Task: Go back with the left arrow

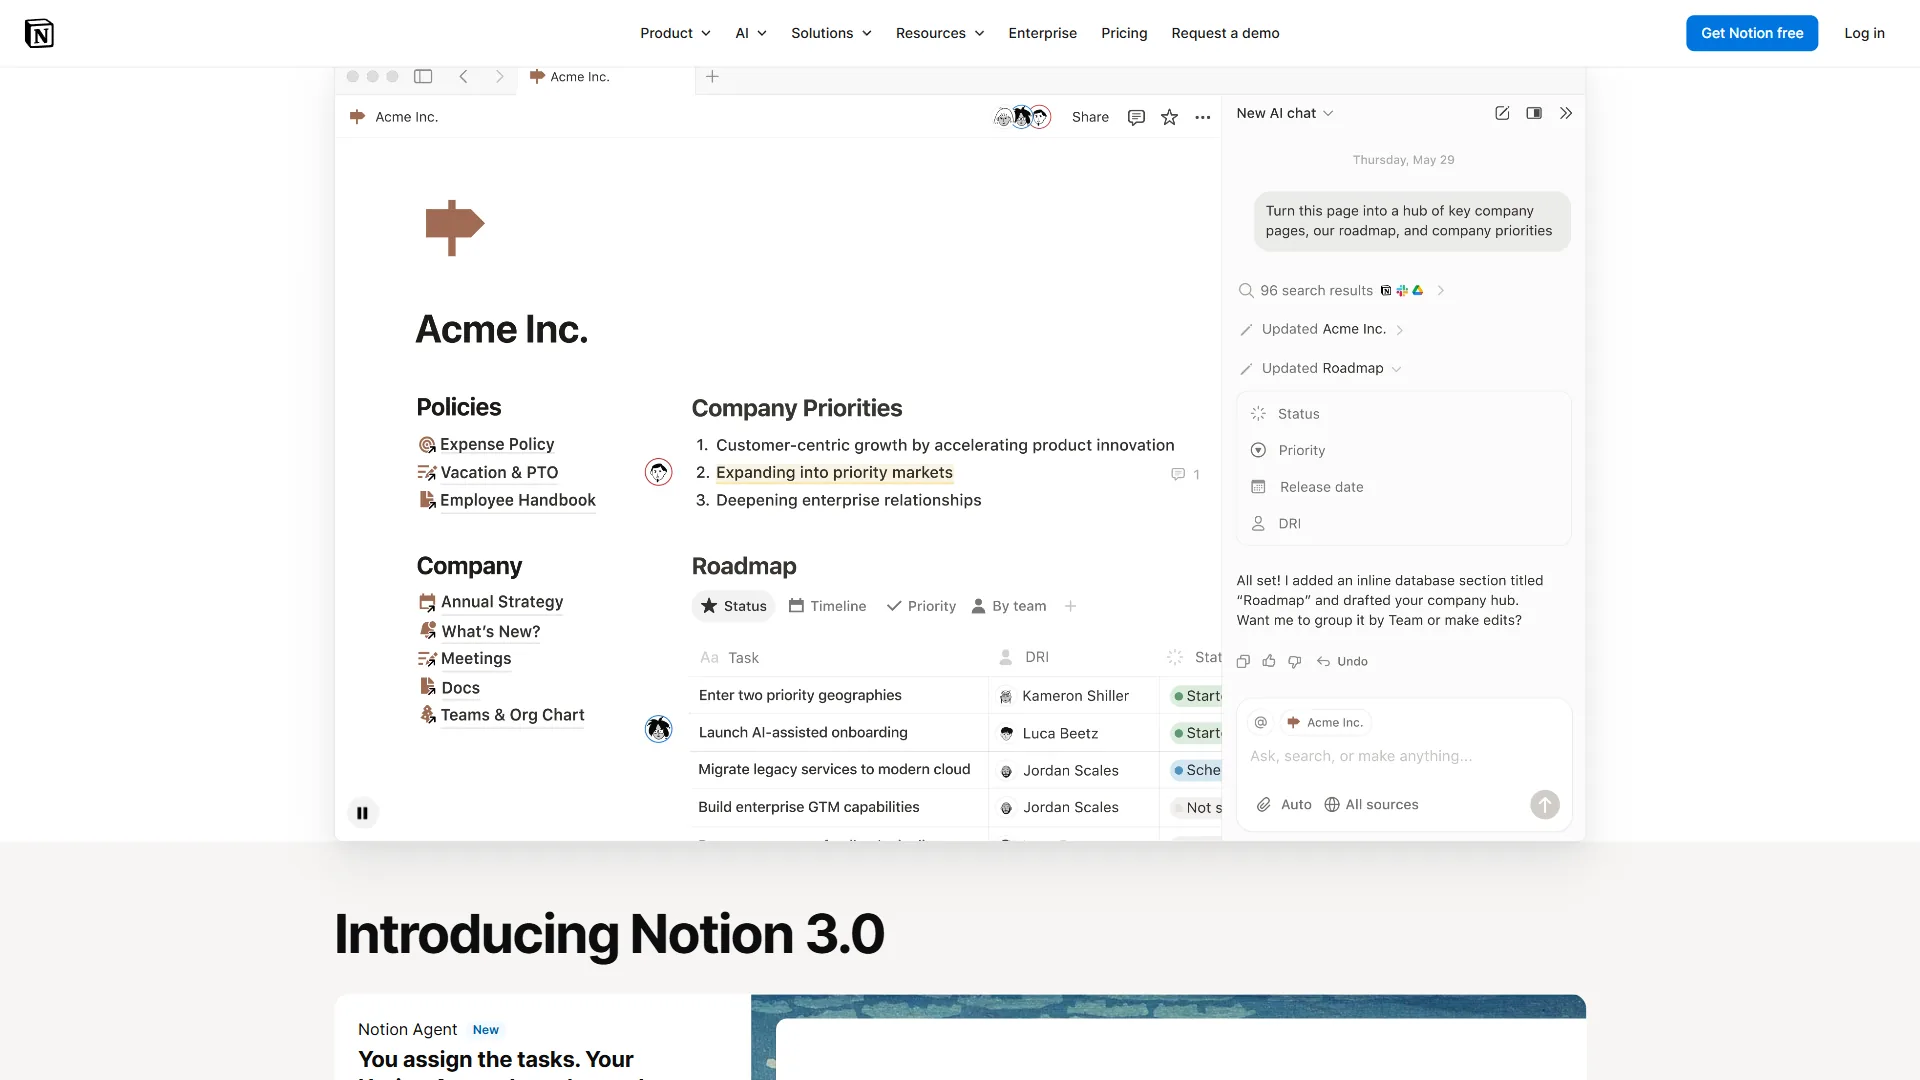Action: pyautogui.click(x=463, y=76)
